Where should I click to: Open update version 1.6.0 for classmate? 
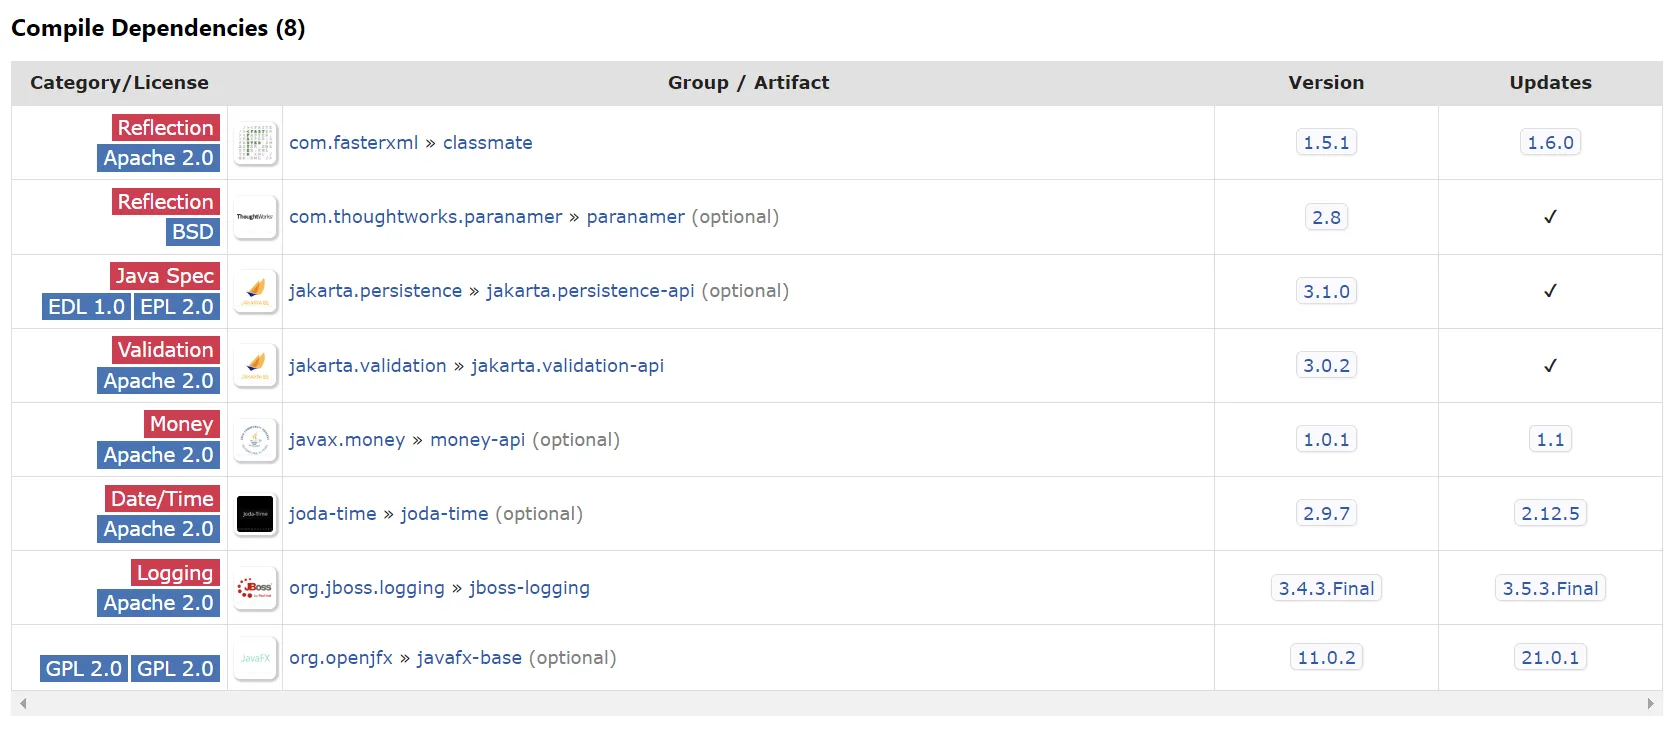click(1550, 143)
